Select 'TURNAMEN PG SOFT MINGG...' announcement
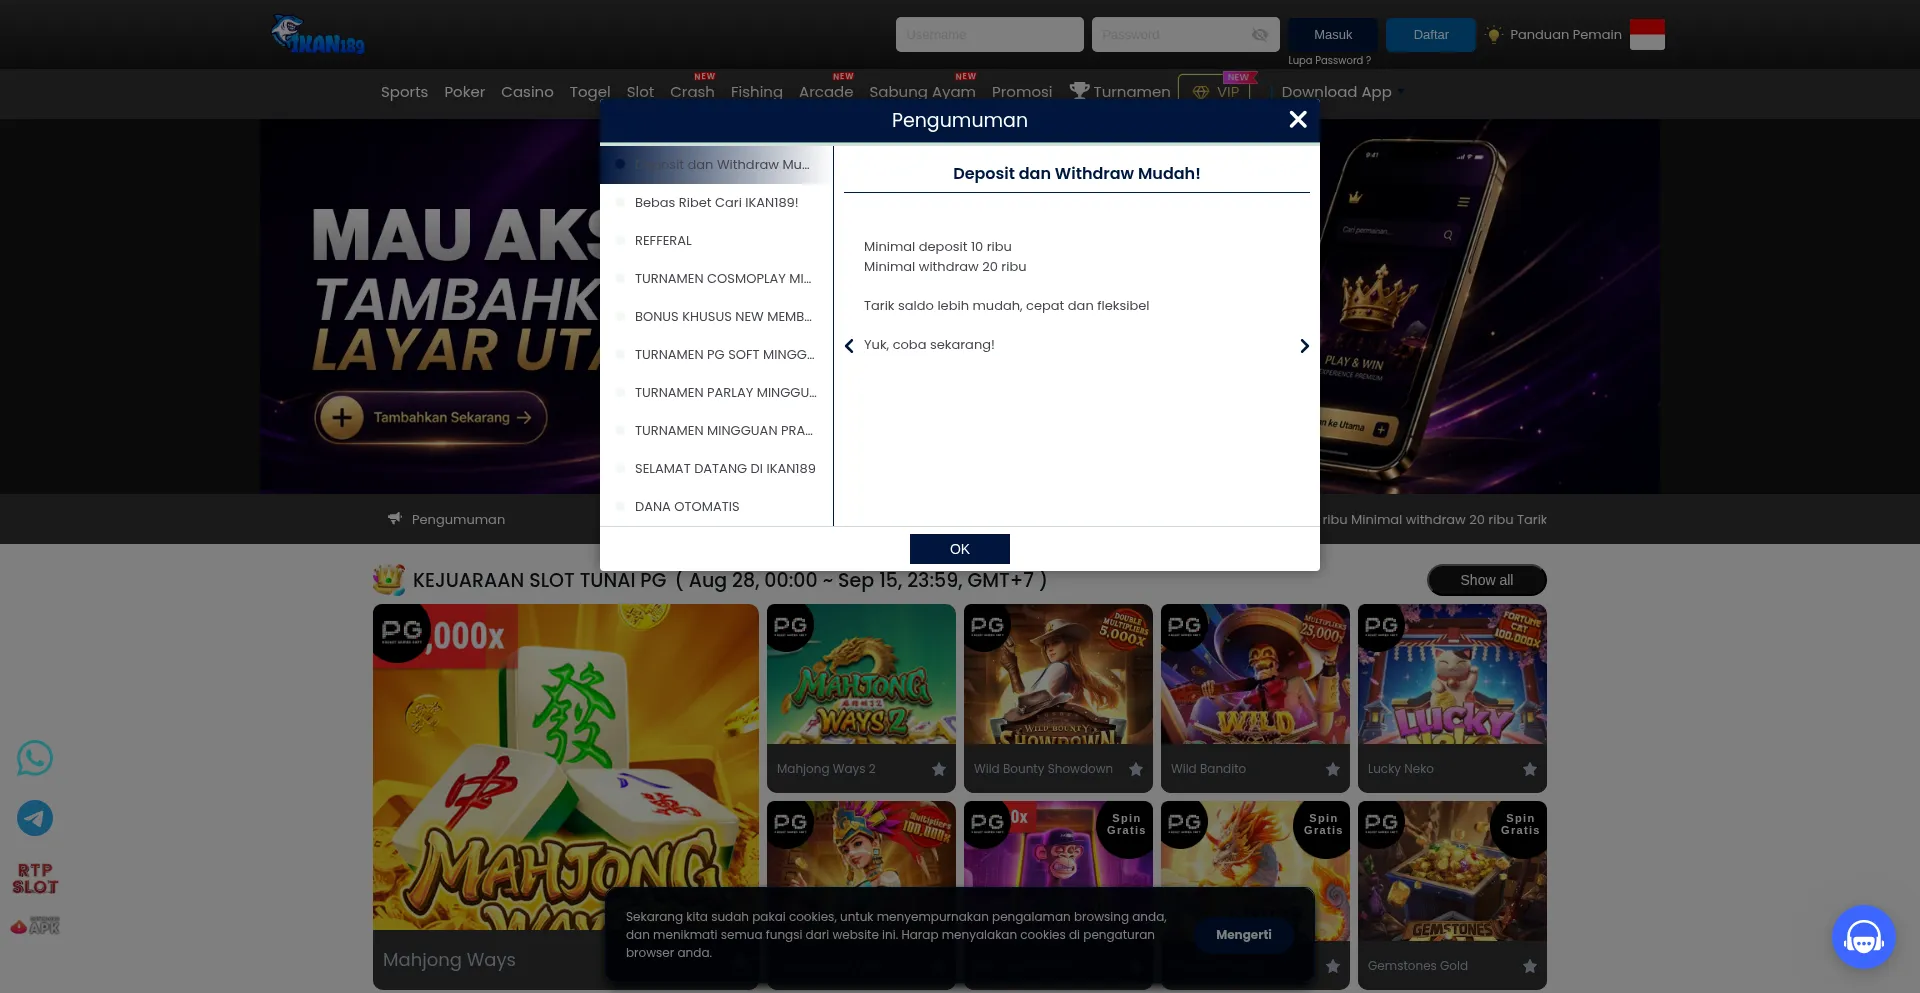This screenshot has height=993, width=1920. click(x=716, y=355)
